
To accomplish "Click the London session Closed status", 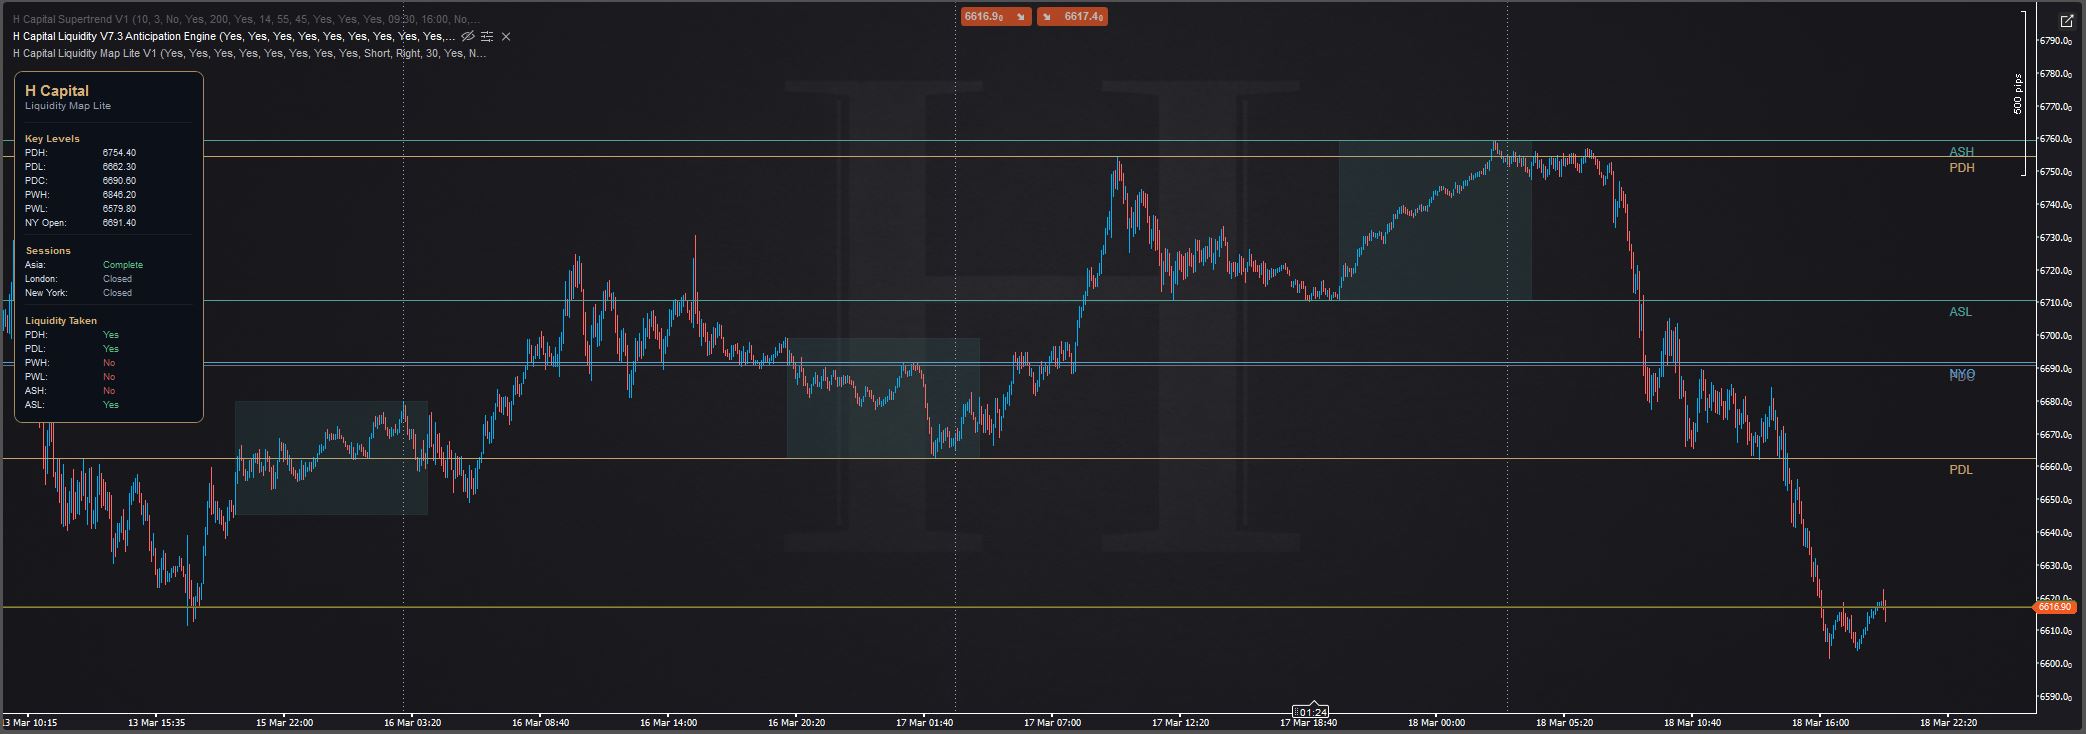I will [x=117, y=279].
